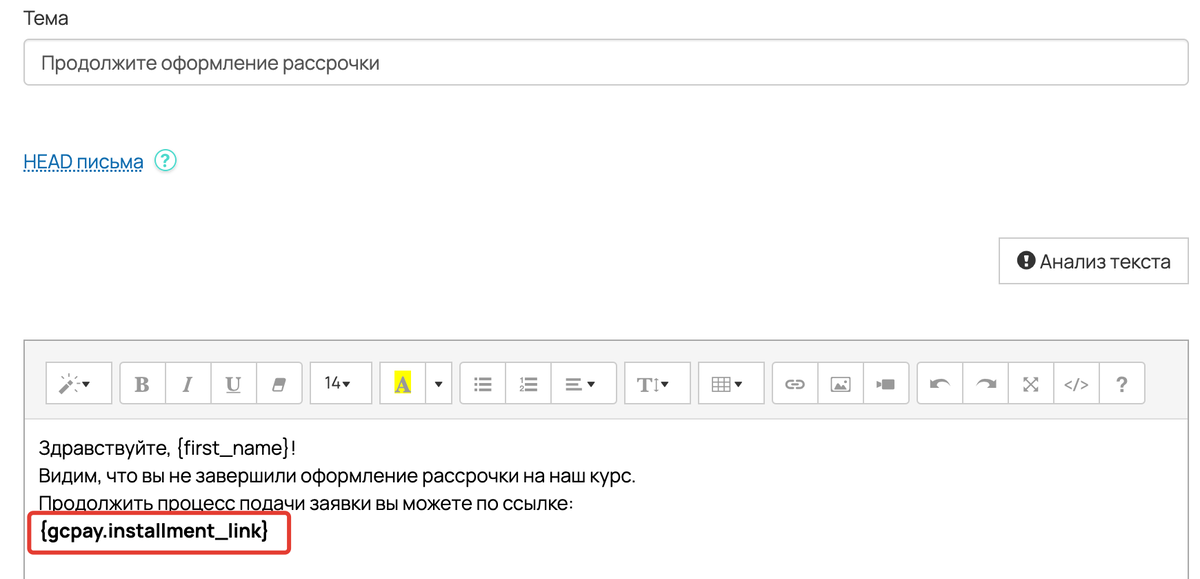The height and width of the screenshot is (579, 1200).
Task: Click the {gcpay.installment_link} variable text
Action: 155,532
